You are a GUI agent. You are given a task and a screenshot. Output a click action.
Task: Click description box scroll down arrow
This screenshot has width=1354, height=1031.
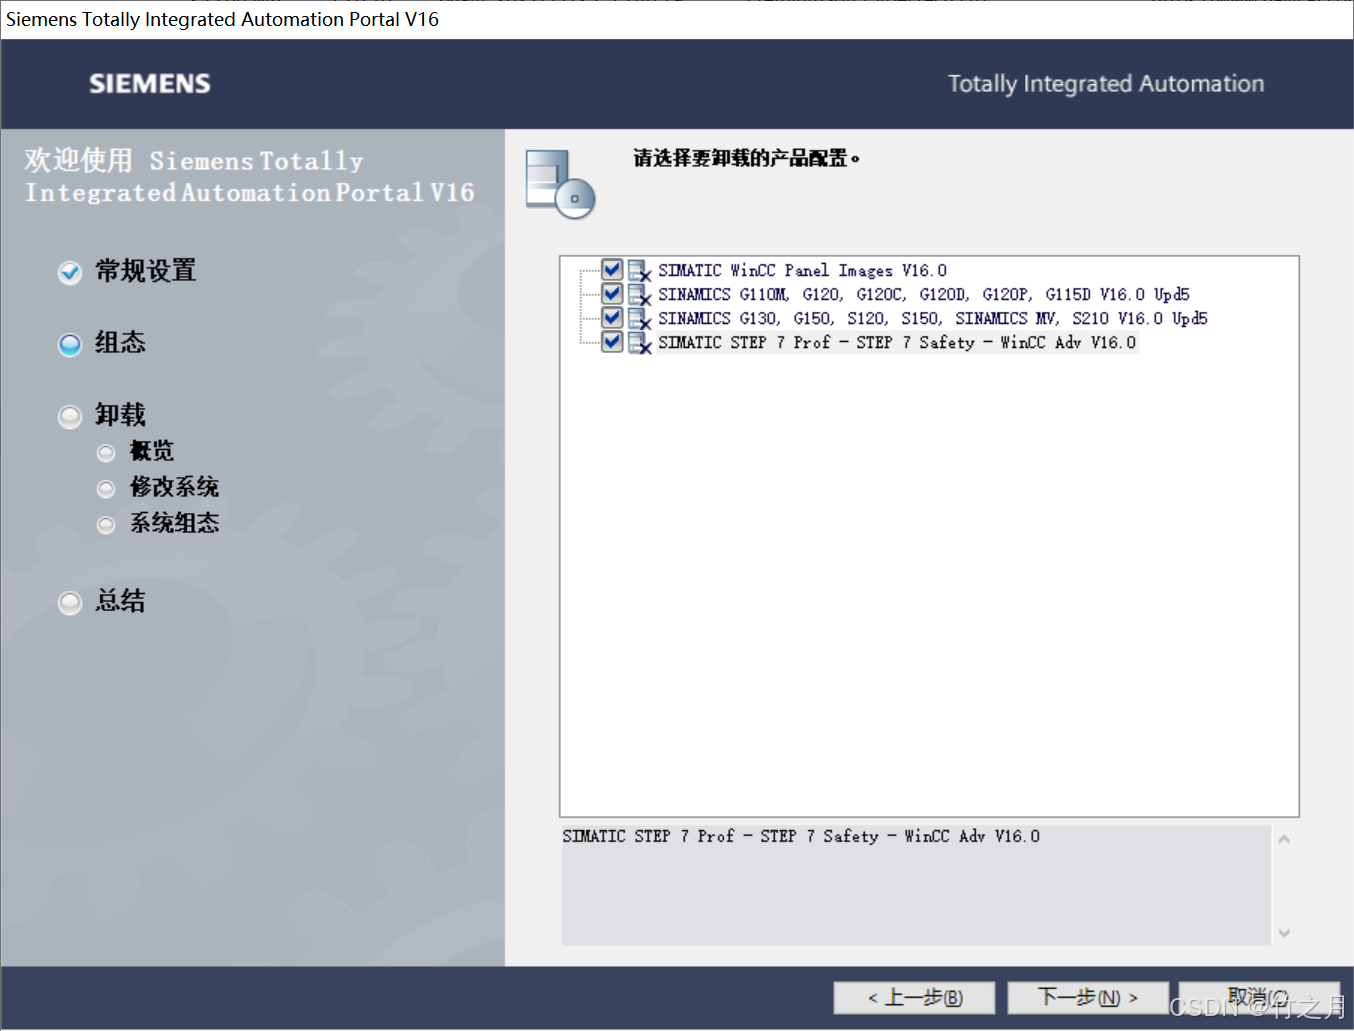pyautogui.click(x=1284, y=933)
